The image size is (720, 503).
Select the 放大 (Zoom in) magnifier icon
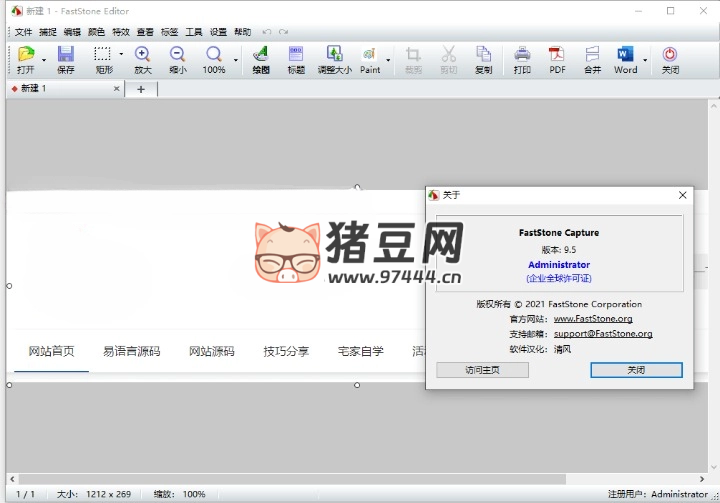coord(143,59)
